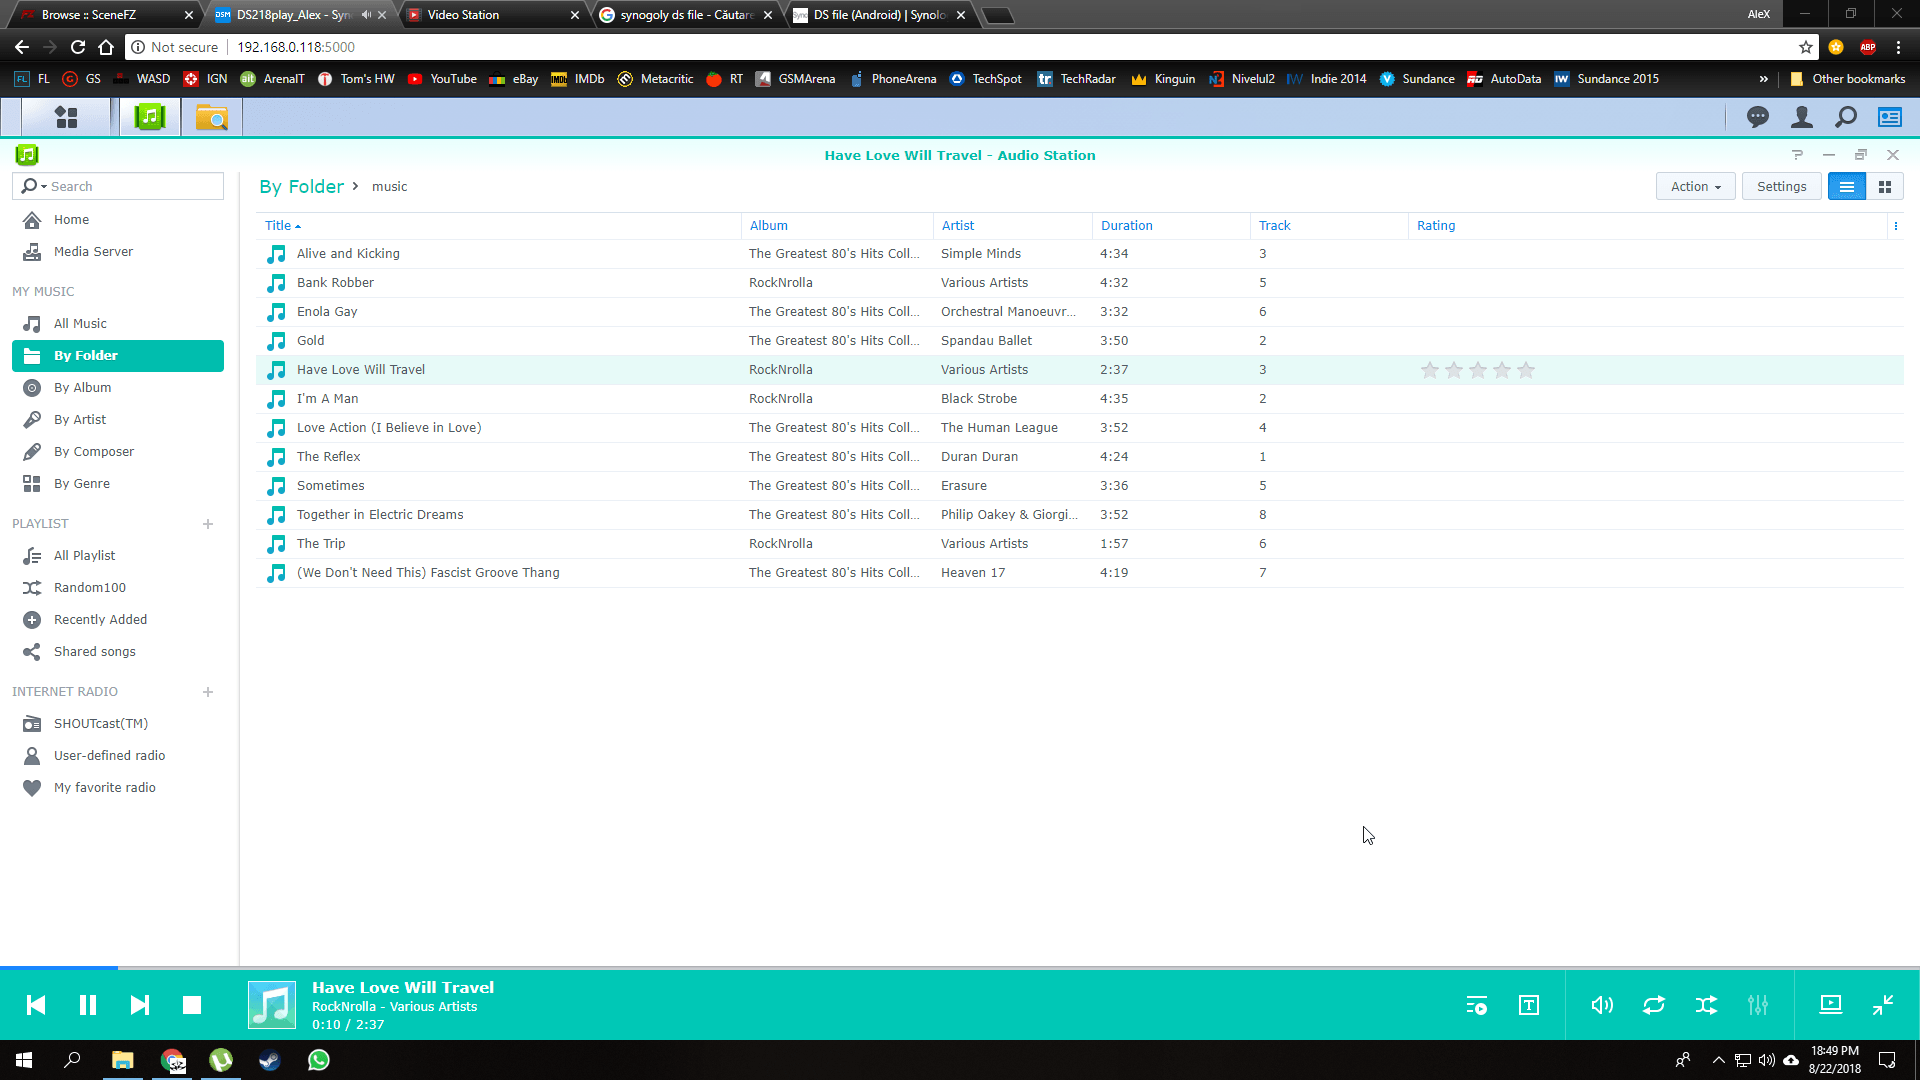Switch to the mini player mode

1883,1005
